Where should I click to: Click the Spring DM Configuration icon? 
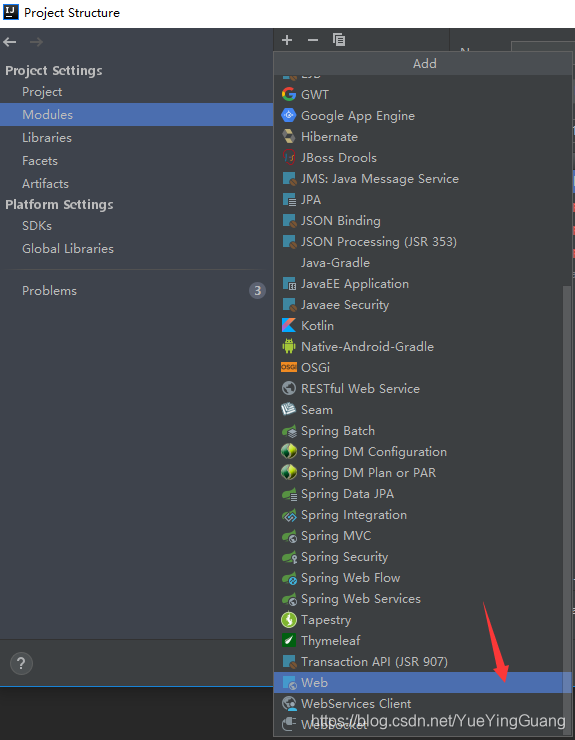coord(288,451)
